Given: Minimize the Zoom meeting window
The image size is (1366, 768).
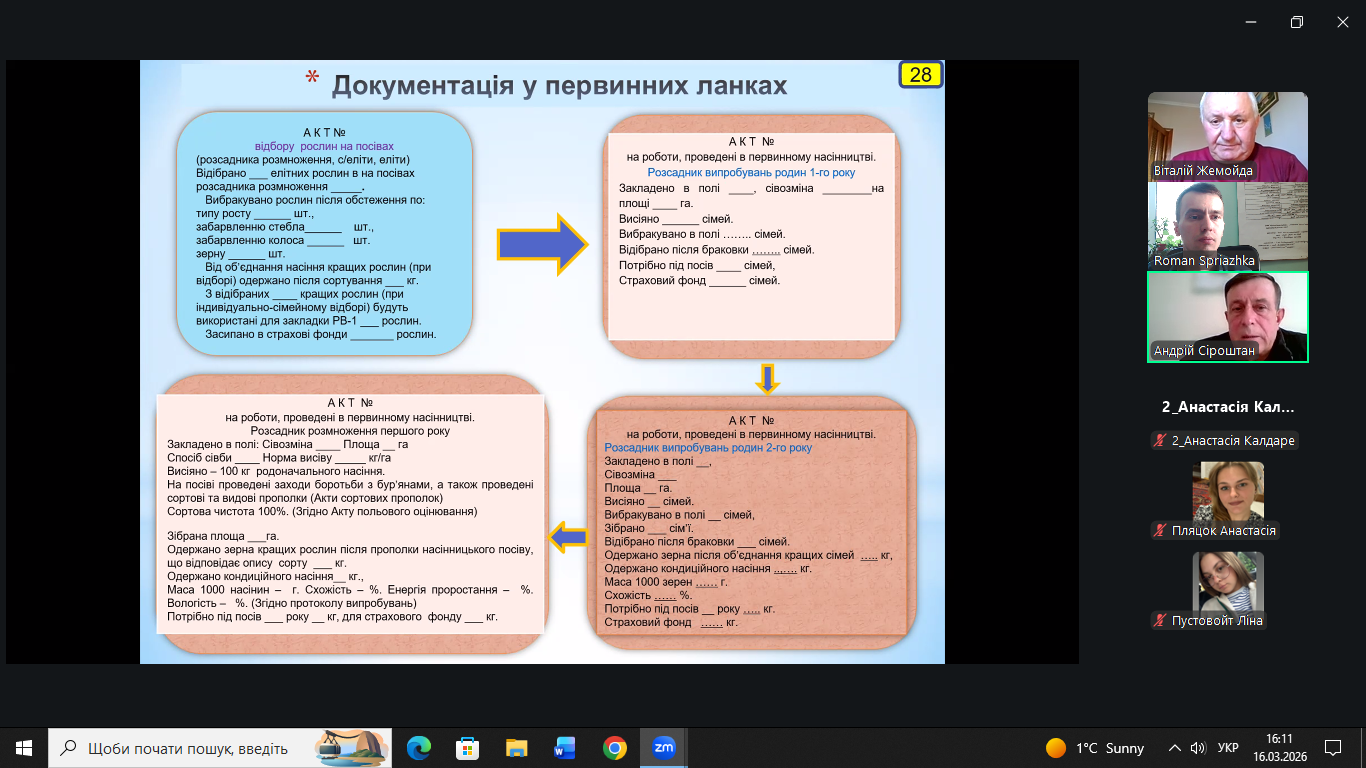Looking at the screenshot, I should tap(1250, 22).
